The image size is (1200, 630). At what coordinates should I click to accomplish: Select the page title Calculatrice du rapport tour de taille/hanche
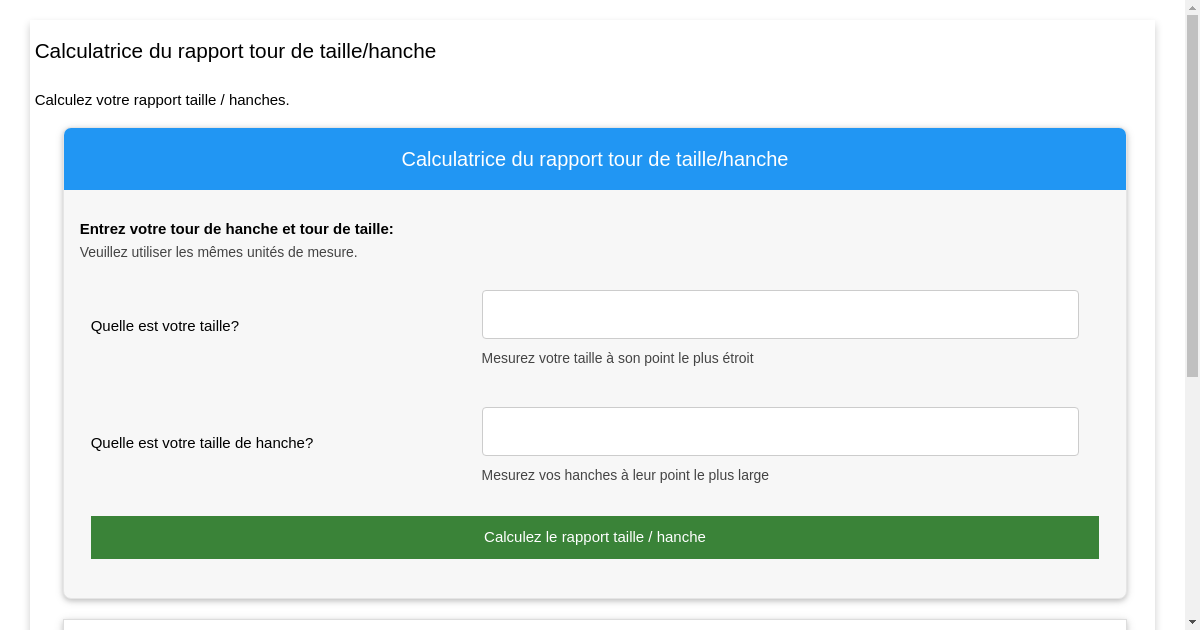pyautogui.click(x=235, y=51)
